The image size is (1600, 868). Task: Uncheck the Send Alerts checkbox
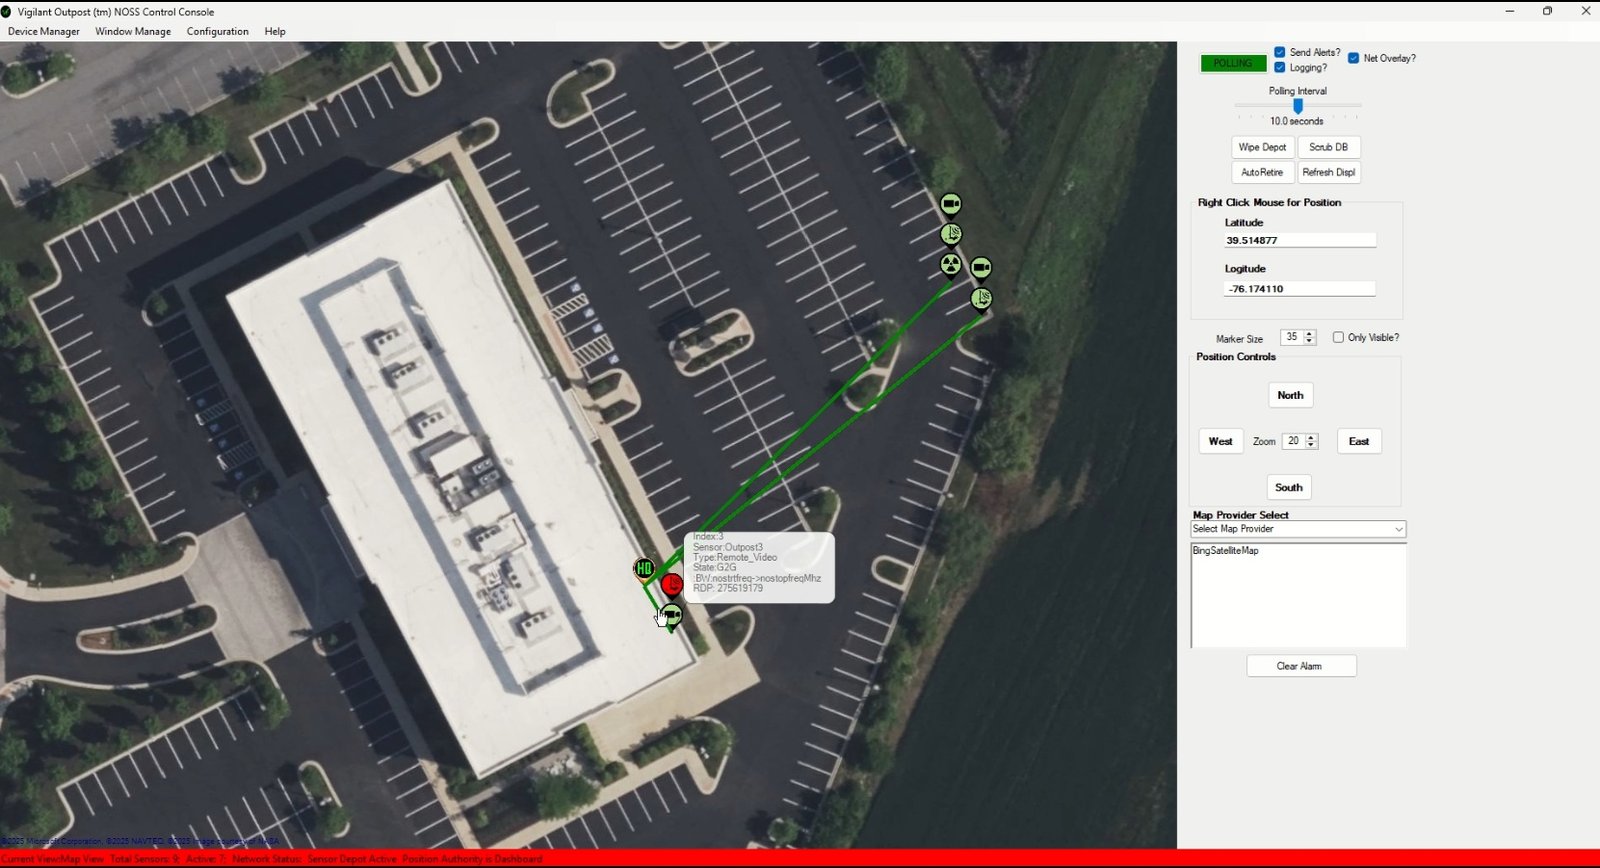1280,52
